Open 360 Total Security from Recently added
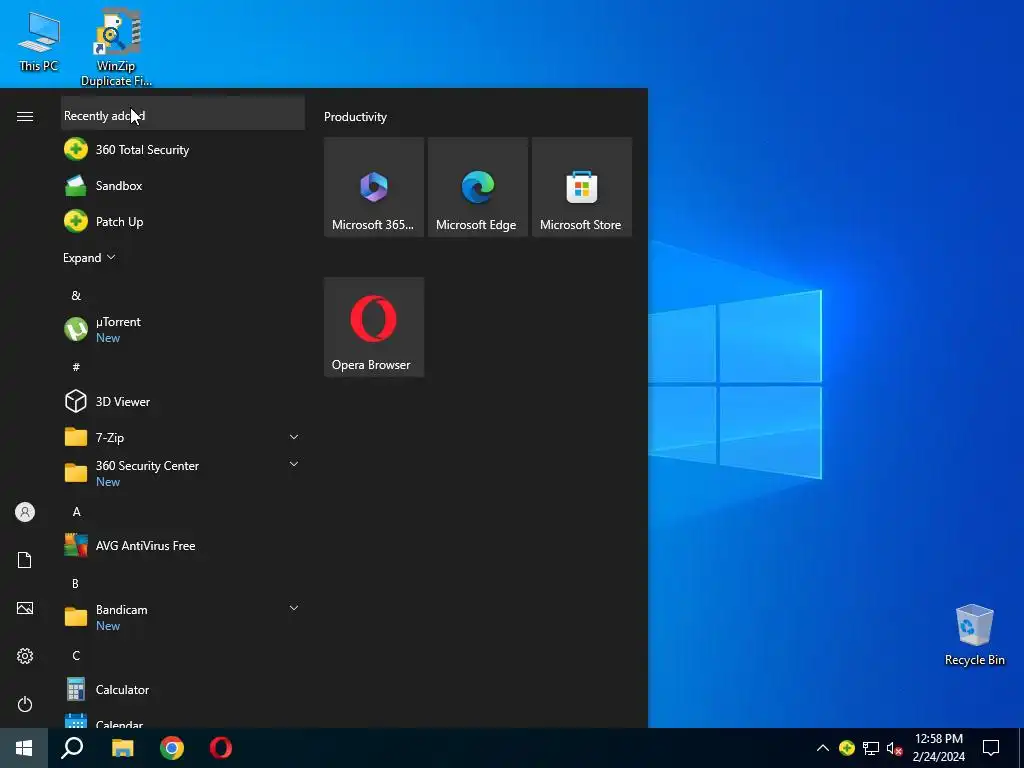The width and height of the screenshot is (1024, 768). pyautogui.click(x=183, y=150)
